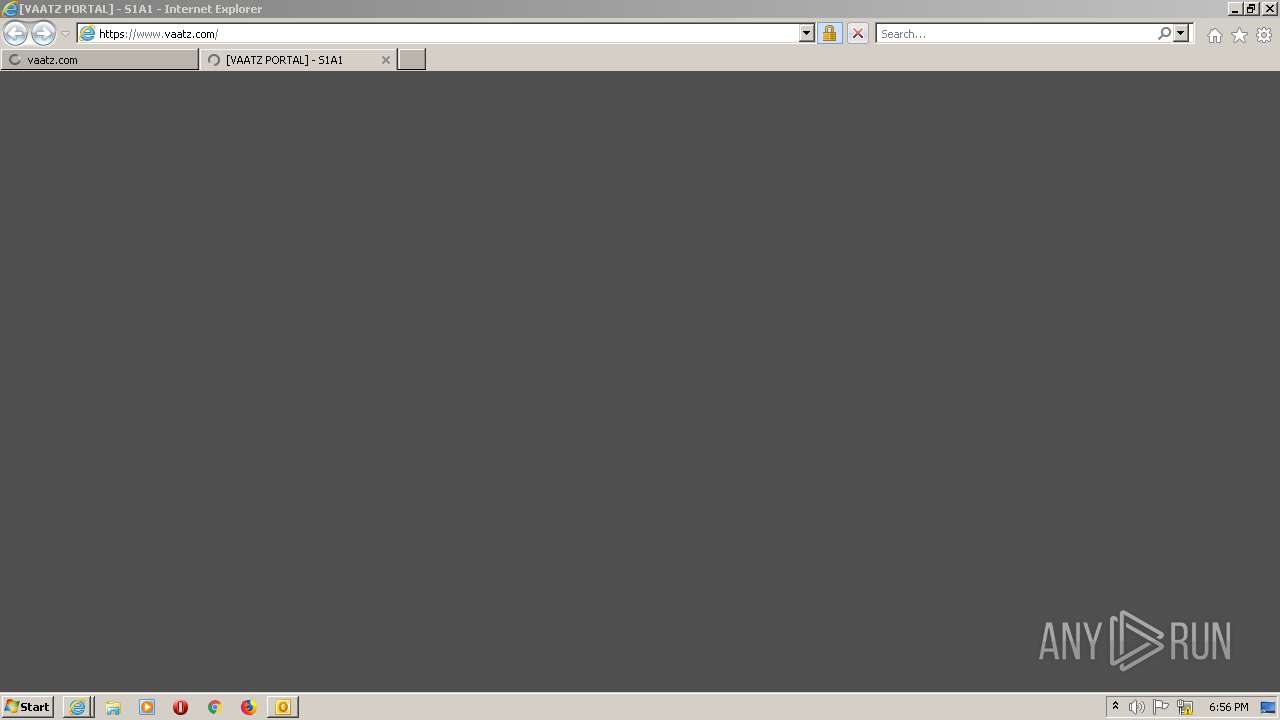Viewport: 1280px width, 720px height.
Task: Switch to the vaatz.com tab
Action: click(100, 60)
